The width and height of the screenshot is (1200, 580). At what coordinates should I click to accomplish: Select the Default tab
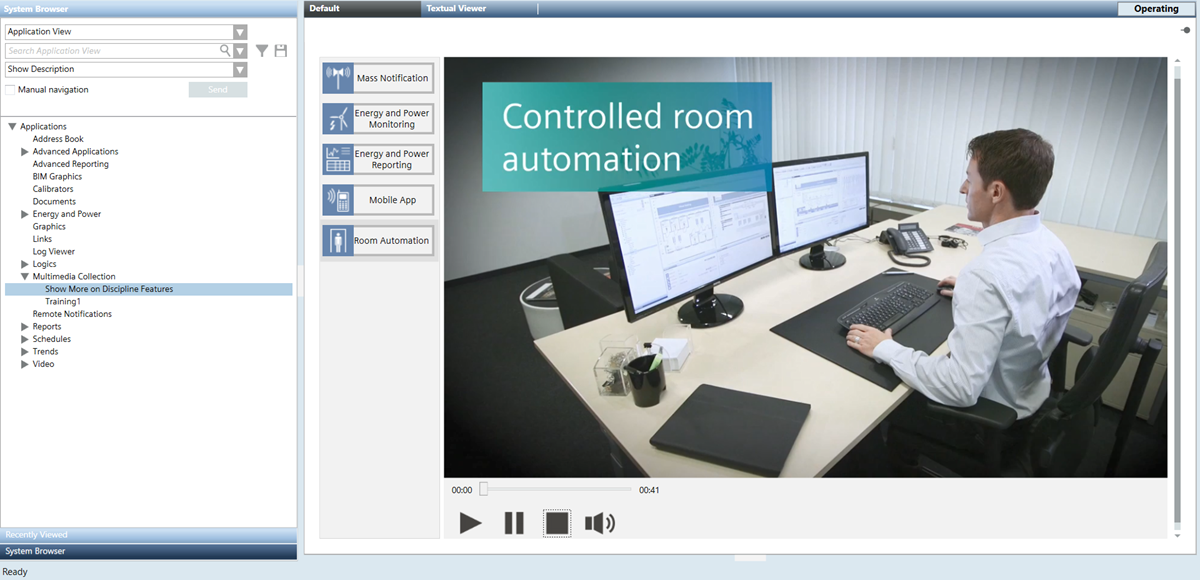[x=325, y=9]
